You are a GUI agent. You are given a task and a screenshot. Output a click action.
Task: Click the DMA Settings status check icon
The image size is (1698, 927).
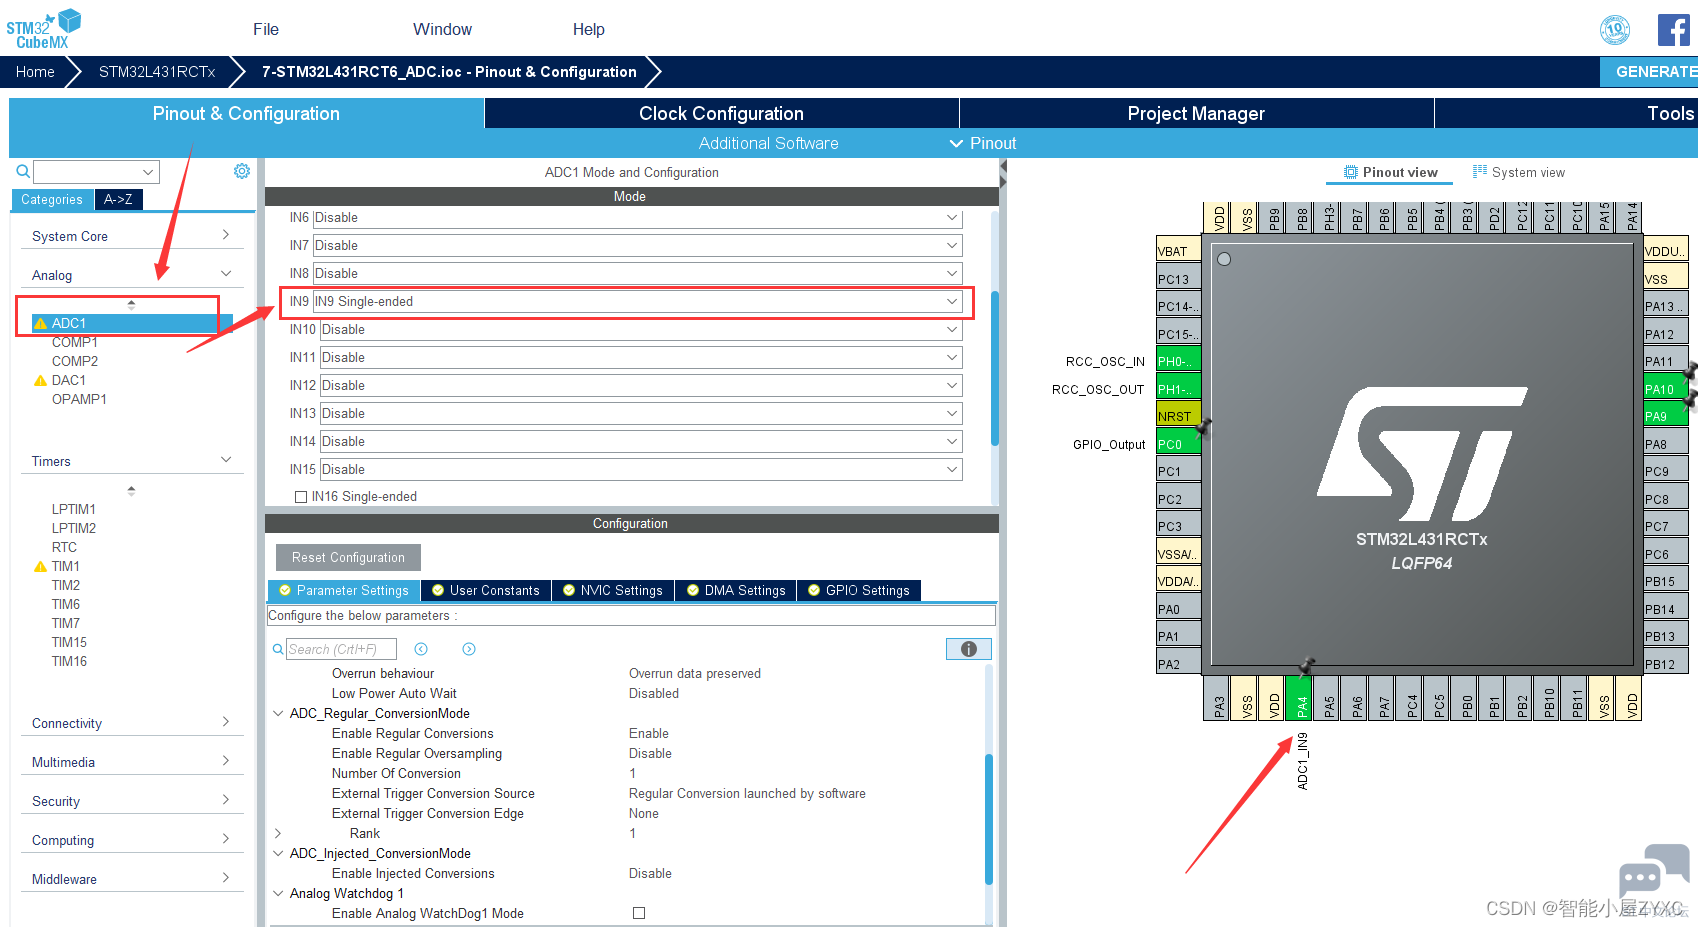[693, 590]
